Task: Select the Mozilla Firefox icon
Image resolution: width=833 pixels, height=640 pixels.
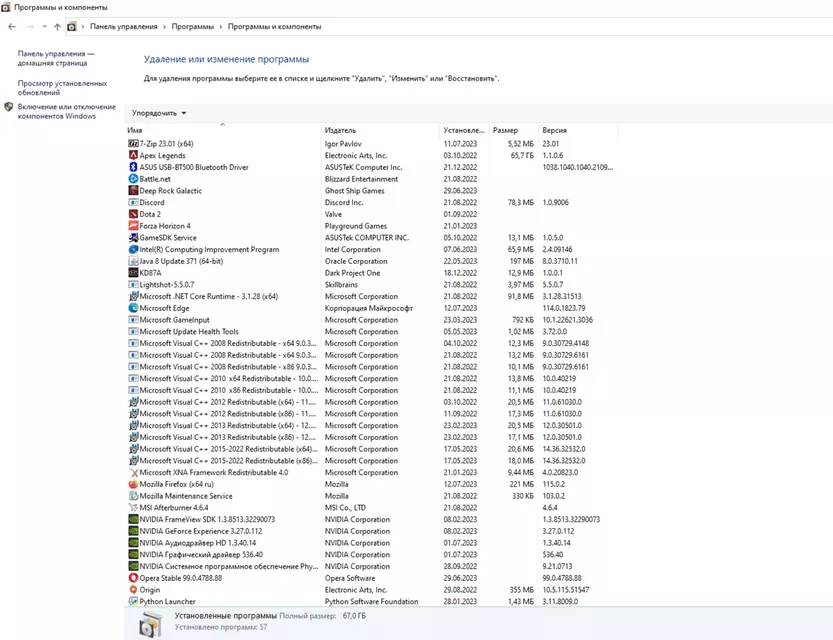Action: click(133, 484)
